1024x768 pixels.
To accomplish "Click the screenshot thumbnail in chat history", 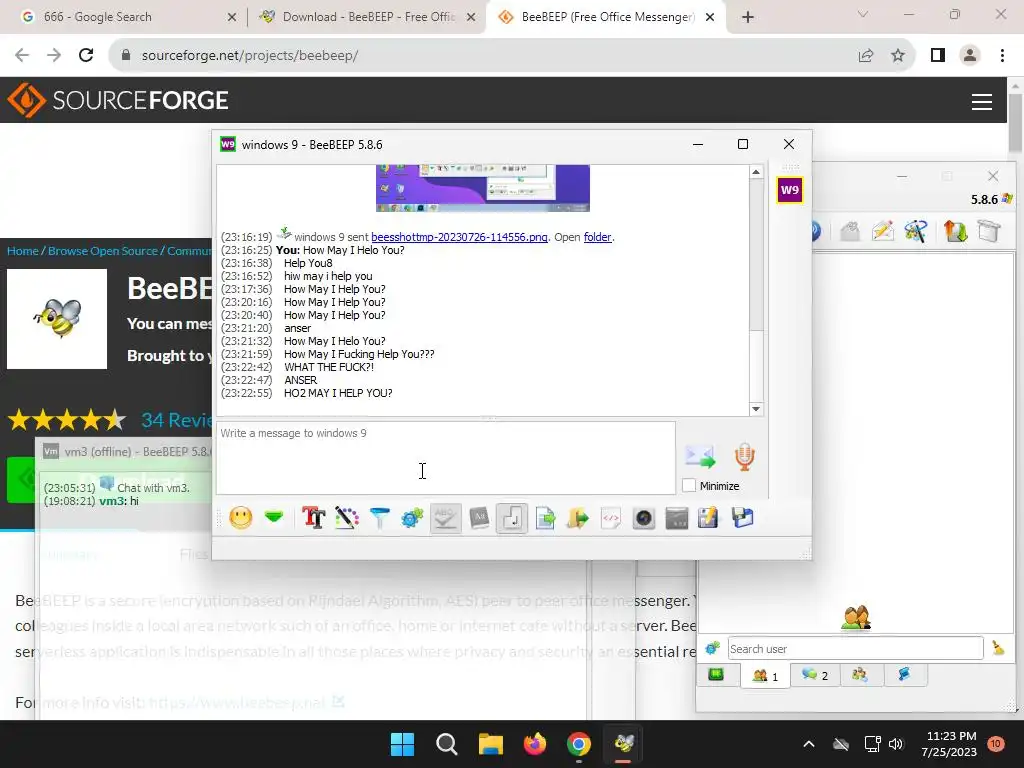I will (483, 188).
